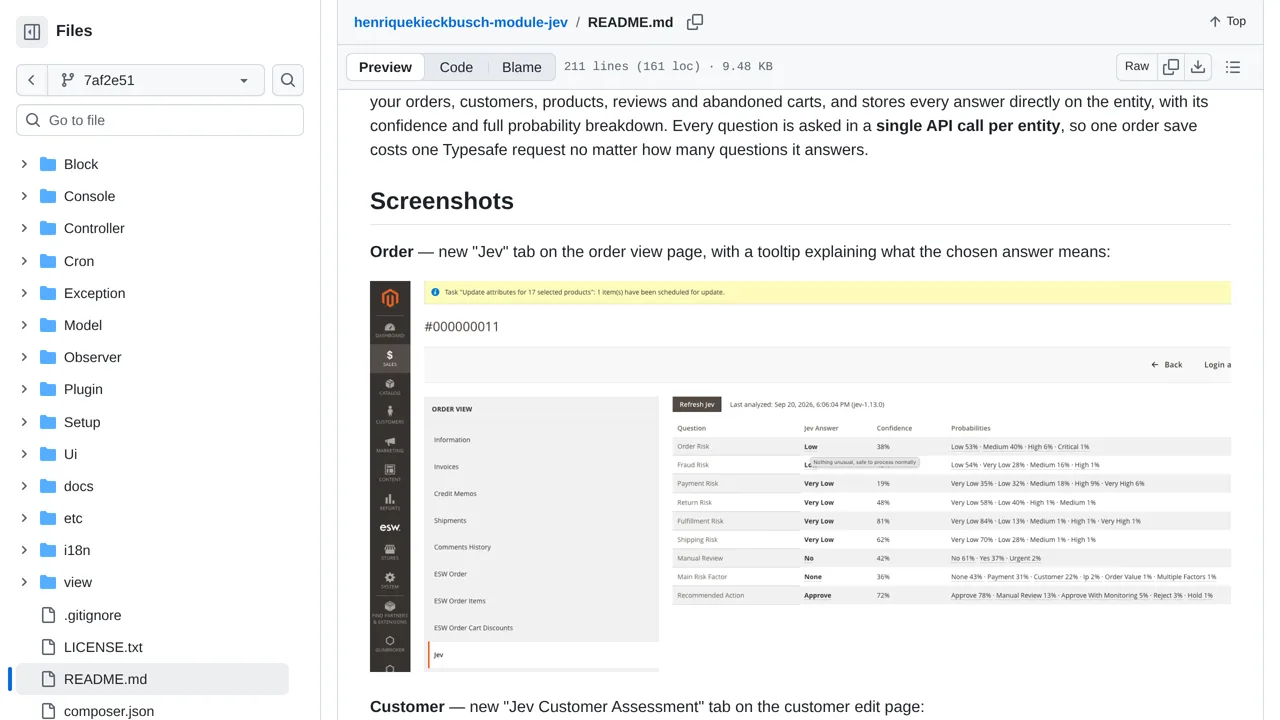Jump to Top of the page

click(1227, 21)
